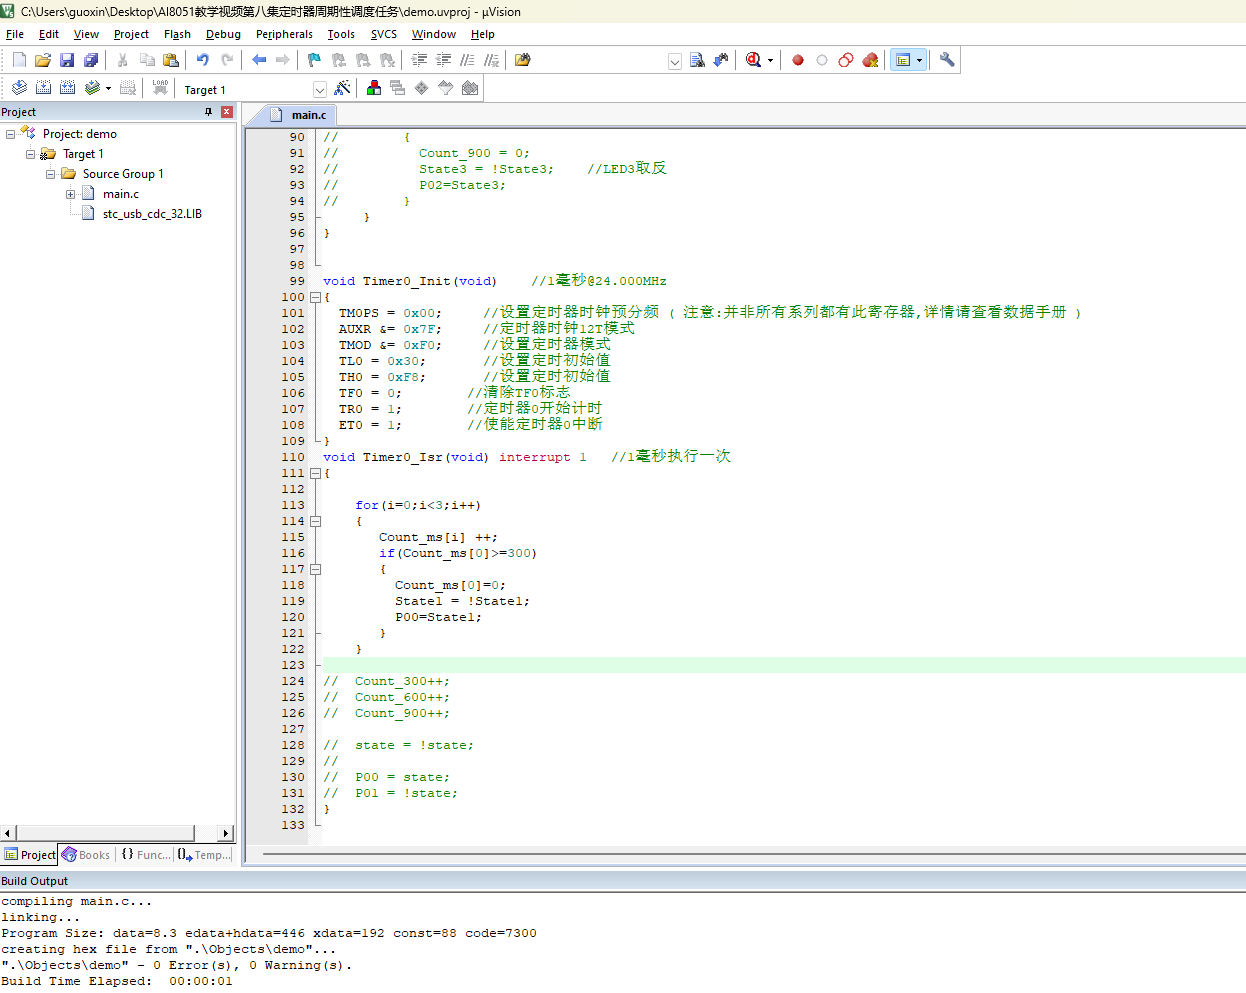1246x993 pixels.
Task: Select stc_usb_cdc_32.LIB in project tree
Action: pos(152,214)
